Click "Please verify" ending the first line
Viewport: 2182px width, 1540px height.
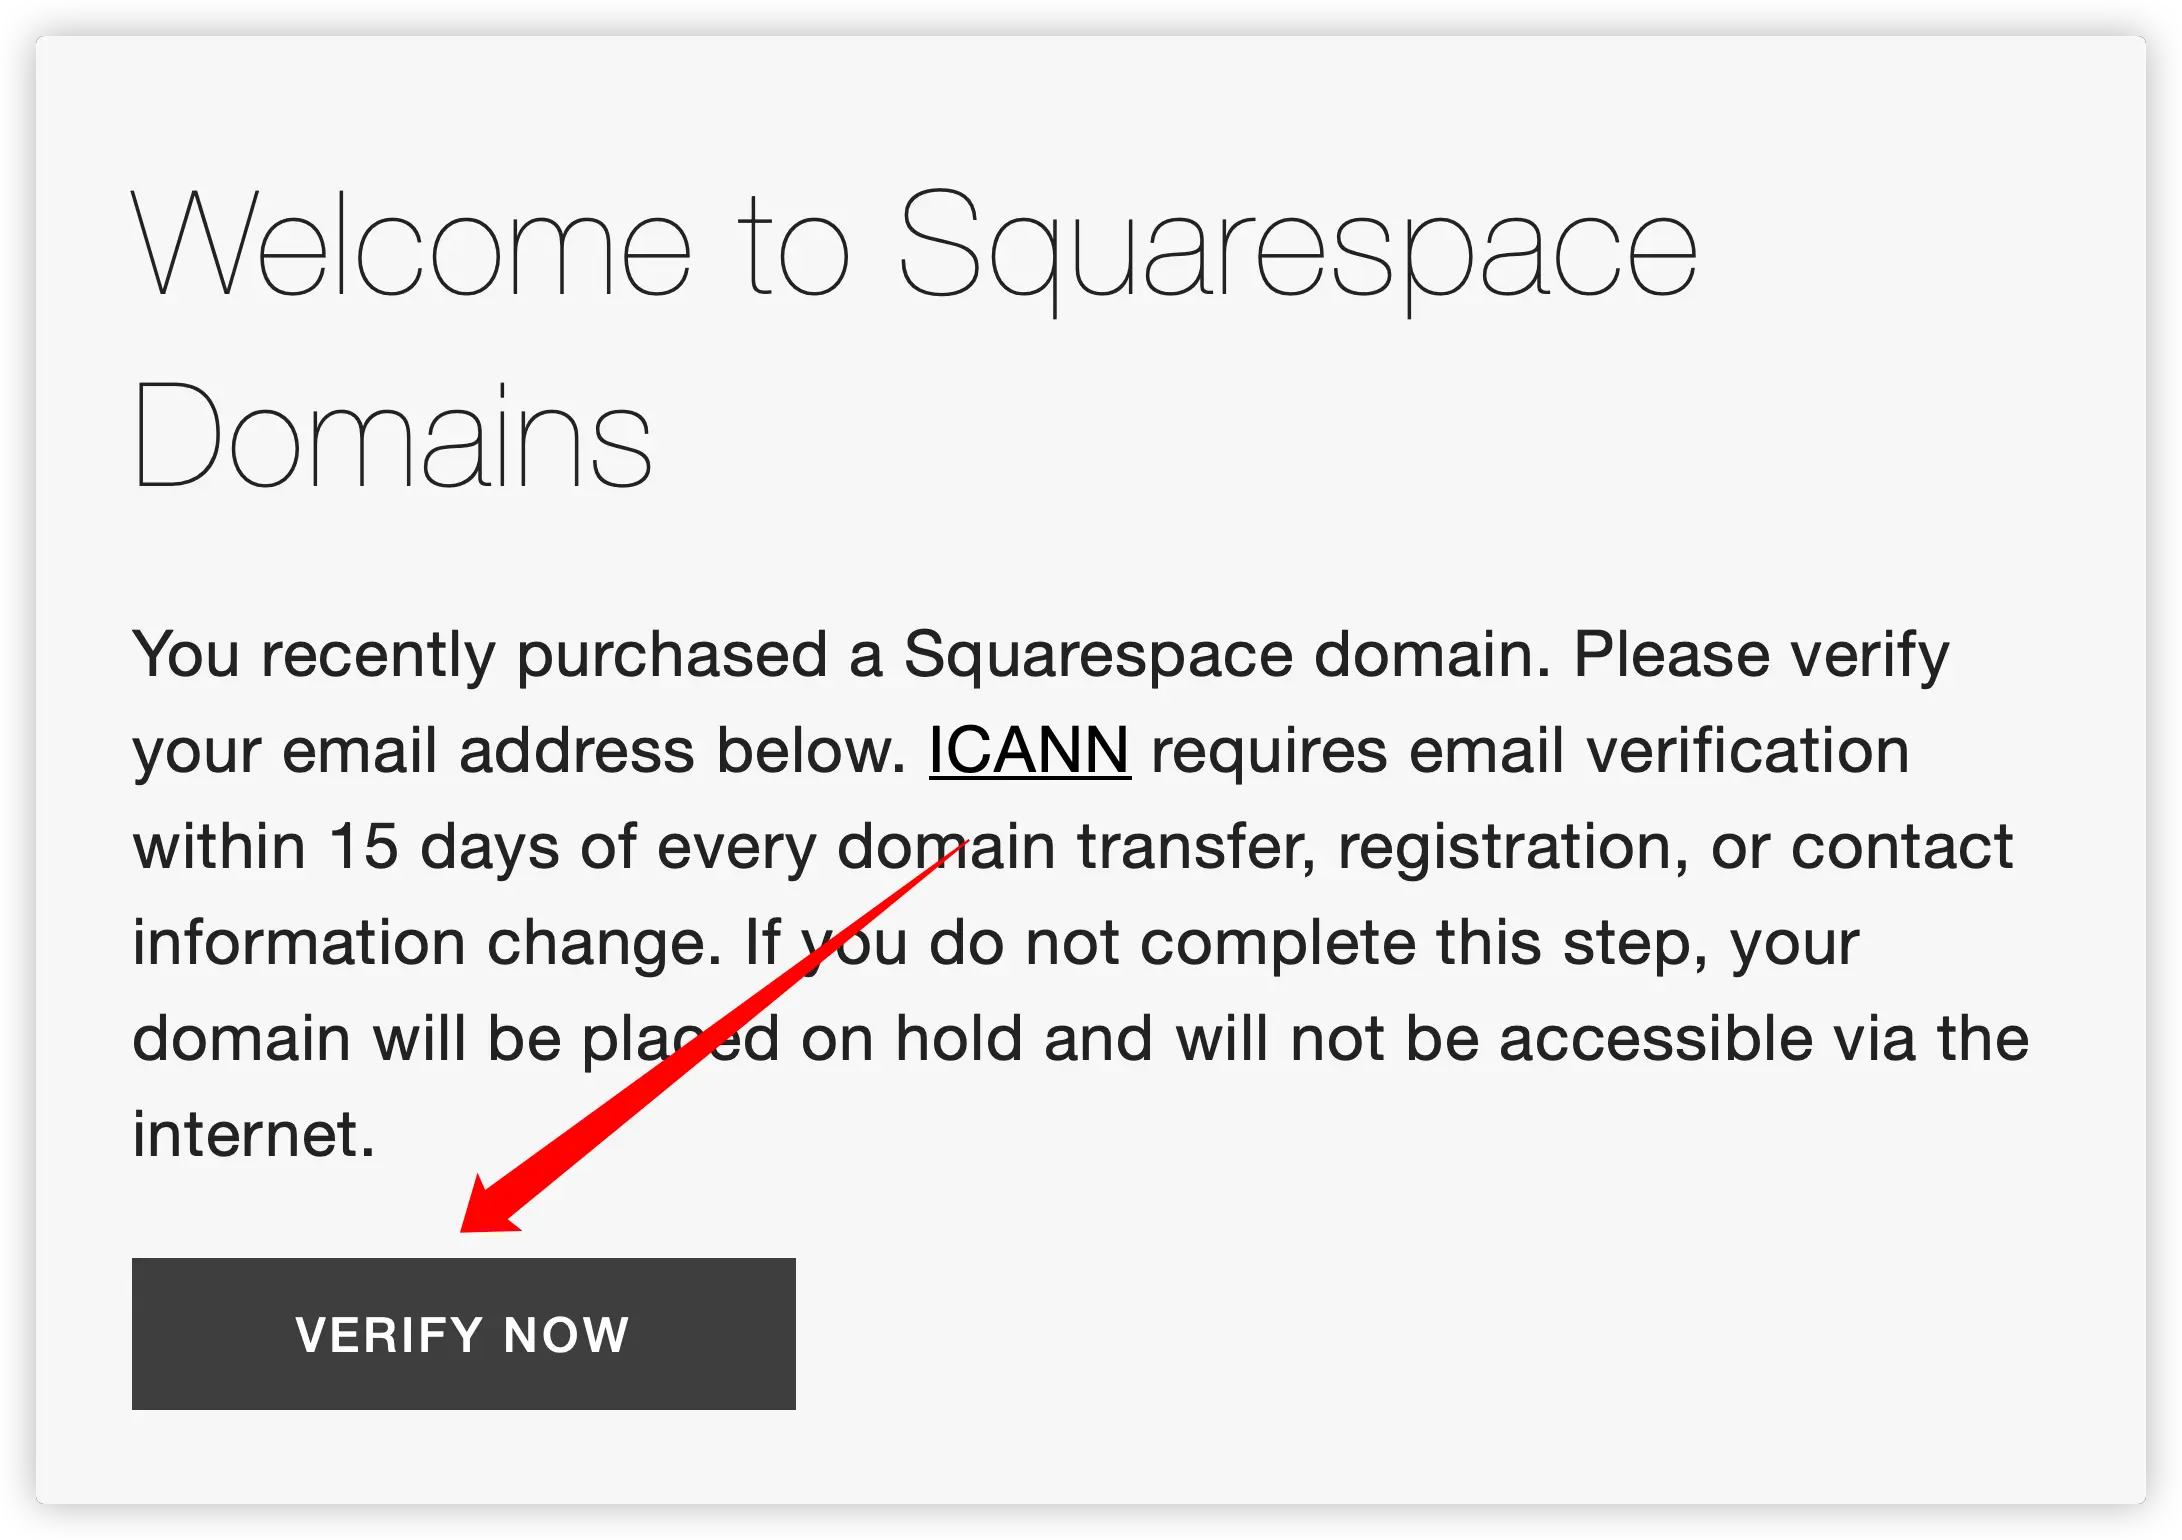(1761, 656)
